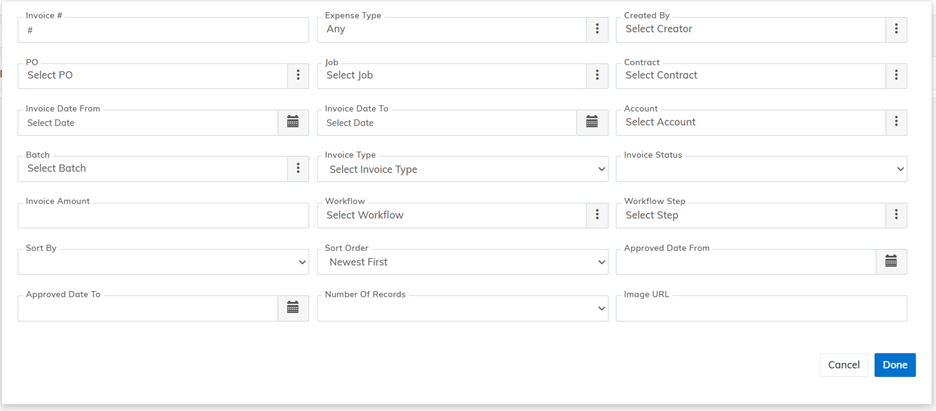Click the Cancel button
936x411 pixels.
844,365
